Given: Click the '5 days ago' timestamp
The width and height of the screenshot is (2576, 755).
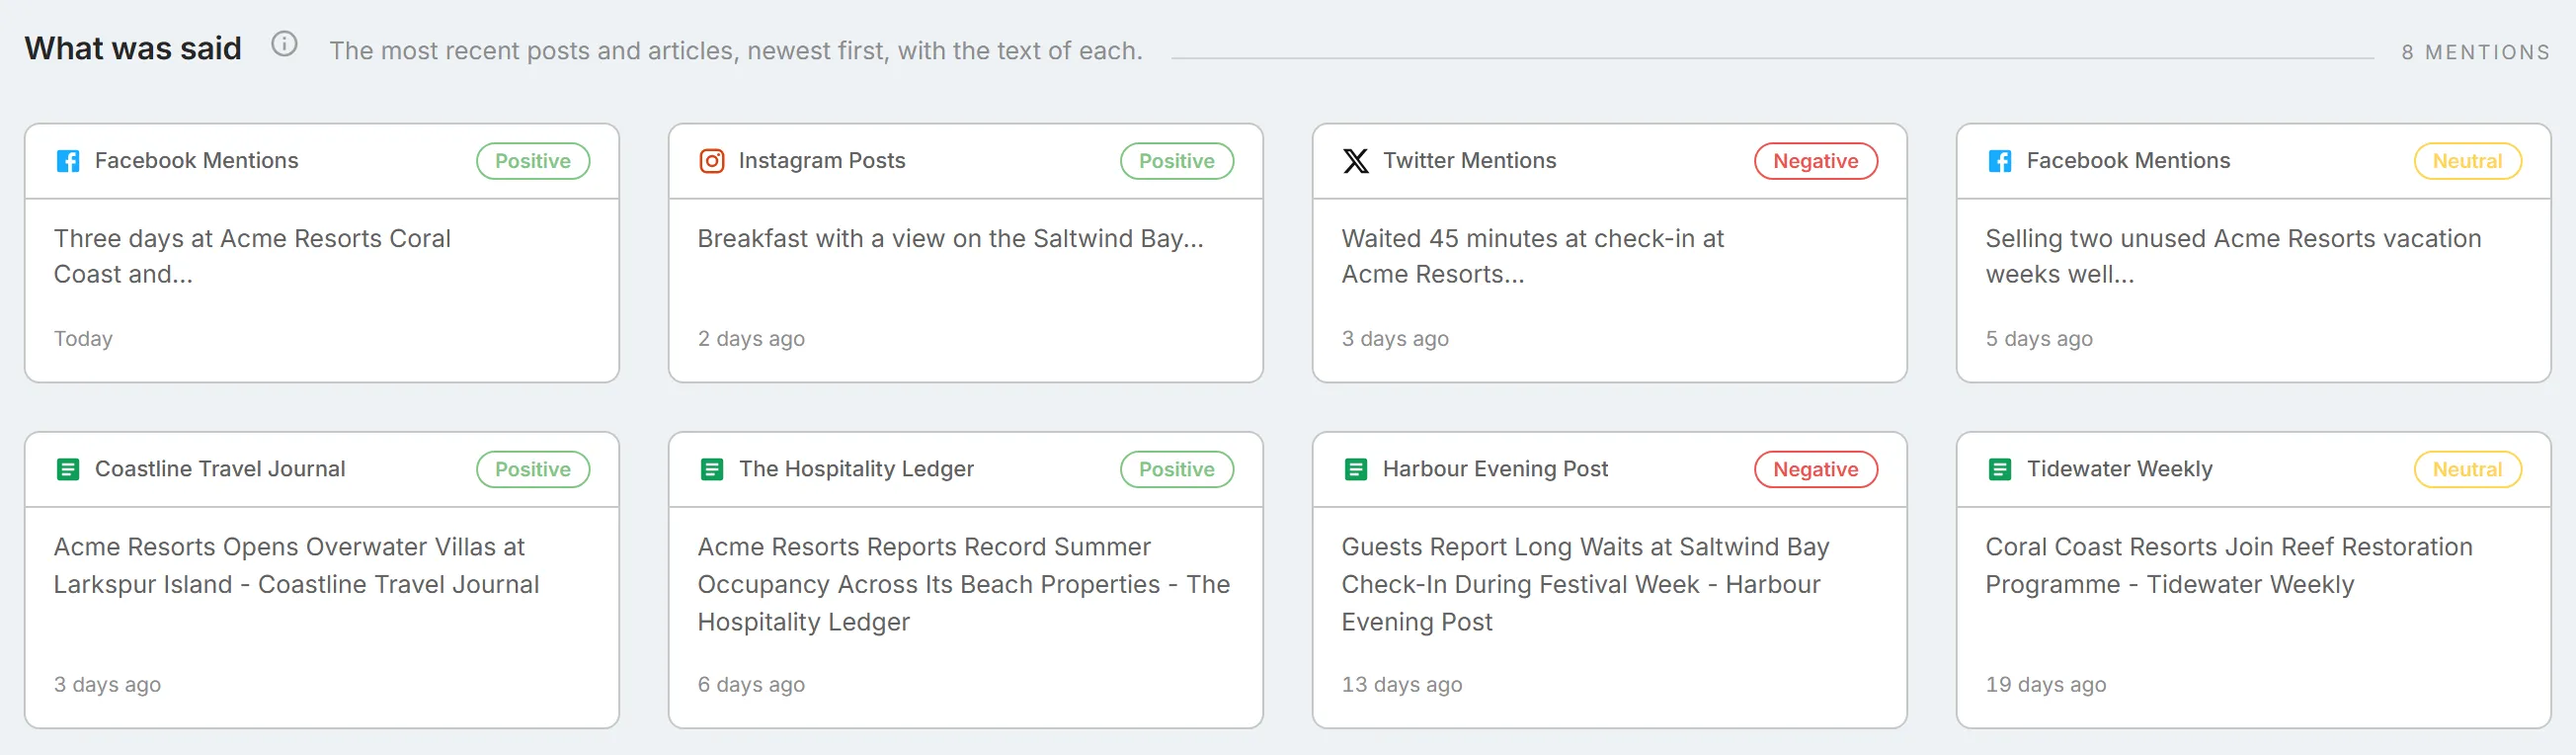Looking at the screenshot, I should click(x=2039, y=339).
